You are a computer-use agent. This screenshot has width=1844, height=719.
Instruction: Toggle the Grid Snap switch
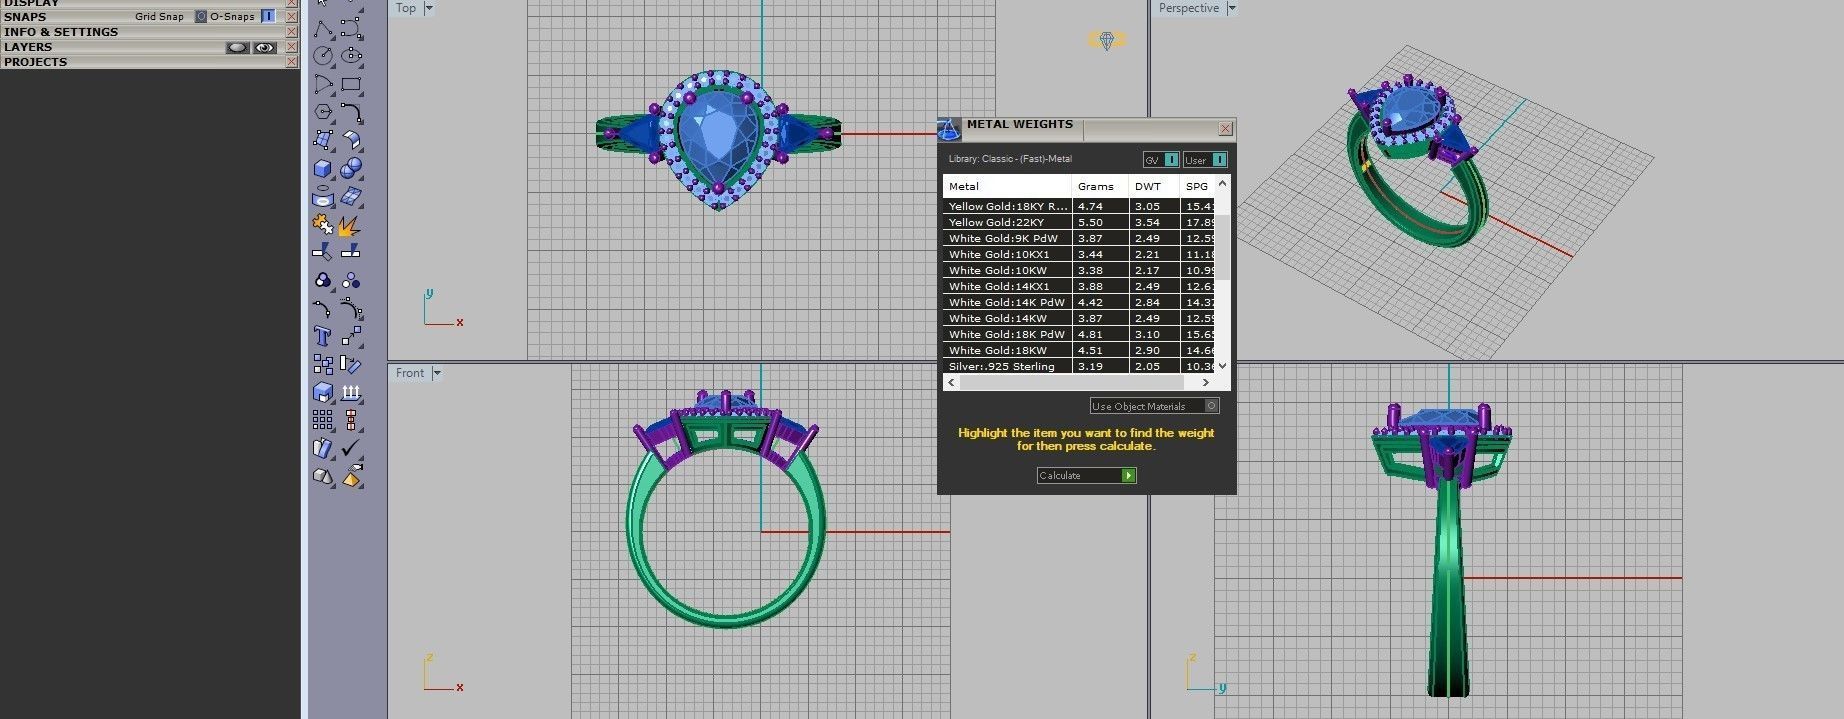click(x=201, y=16)
